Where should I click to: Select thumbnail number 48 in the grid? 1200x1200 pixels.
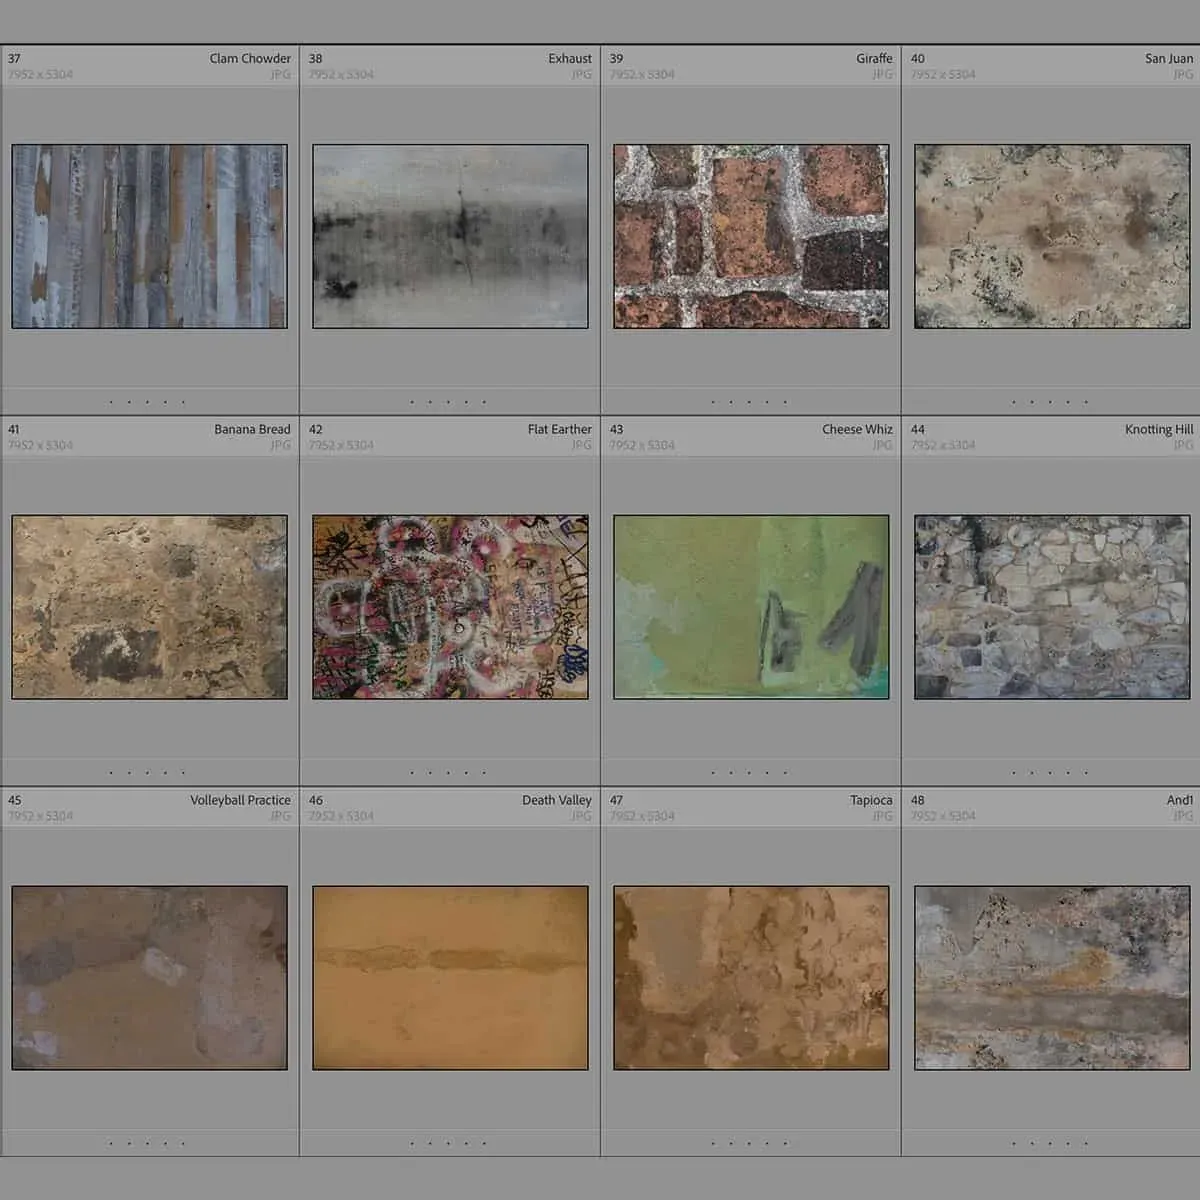click(1052, 978)
